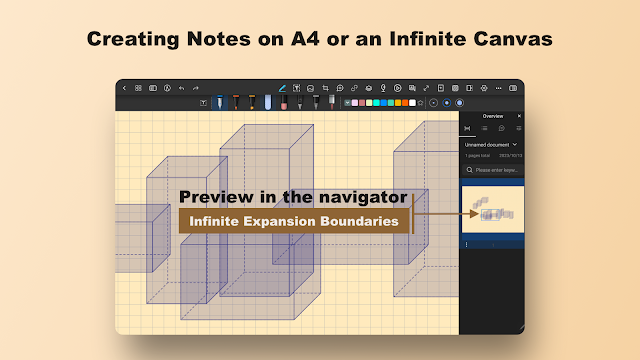
Task: Switch to the outline list tab
Action: pos(484,128)
